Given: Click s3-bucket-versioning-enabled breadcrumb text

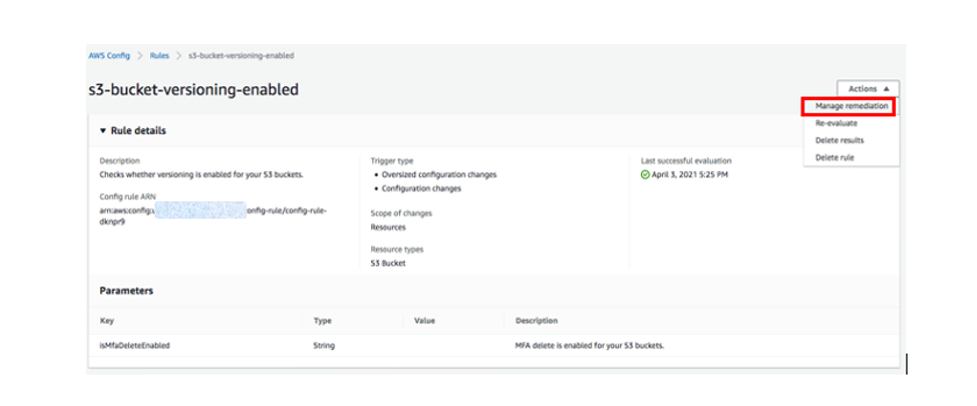Looking at the screenshot, I should click(241, 55).
